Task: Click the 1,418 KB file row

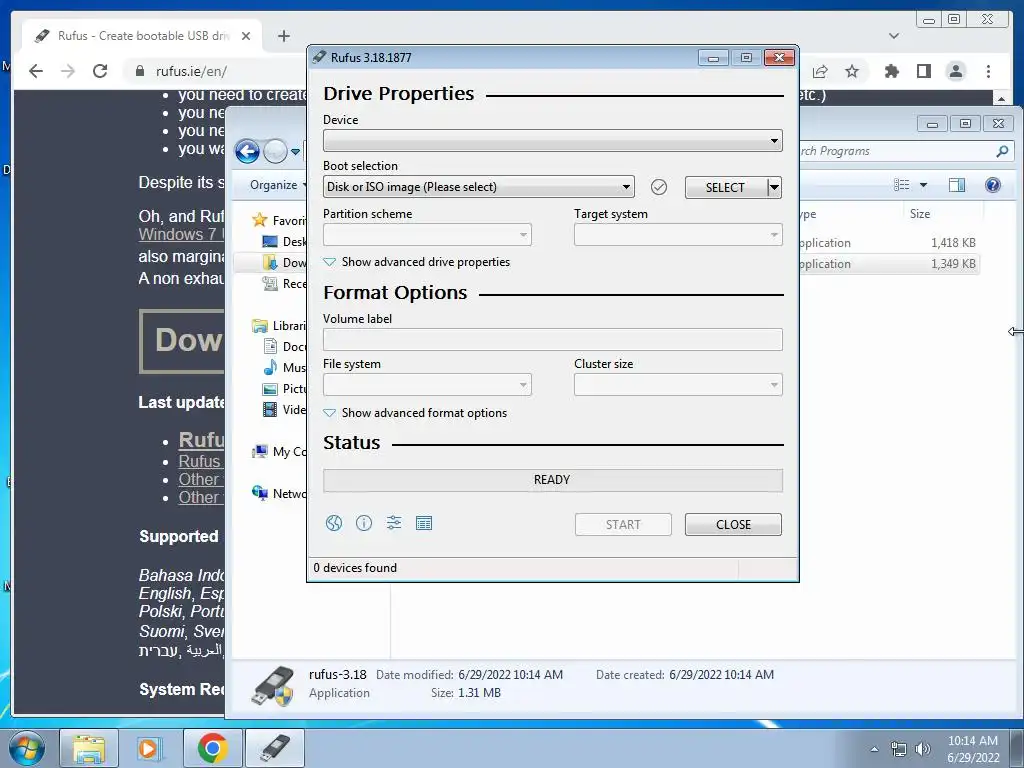Action: (x=889, y=242)
